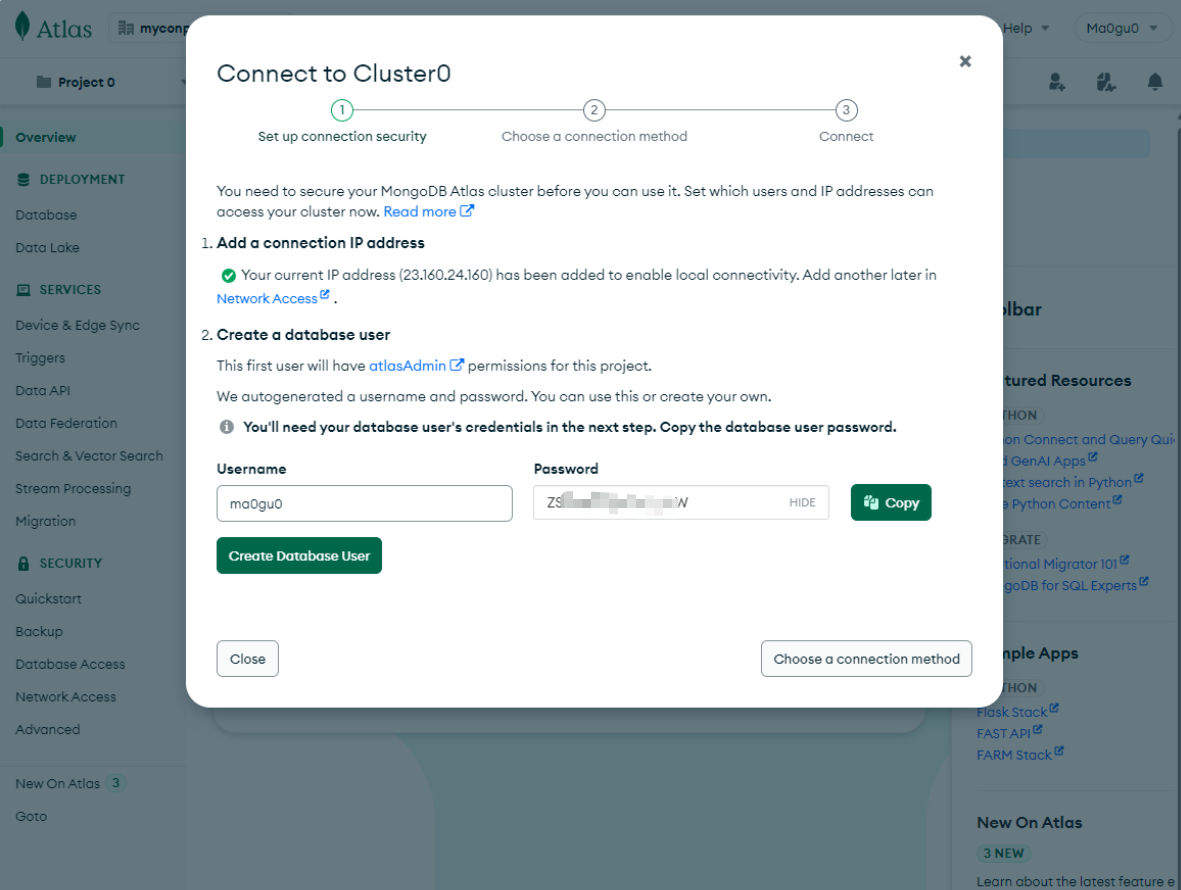The image size is (1181, 890).
Task: Open the Help dropdown menu
Action: (1026, 29)
